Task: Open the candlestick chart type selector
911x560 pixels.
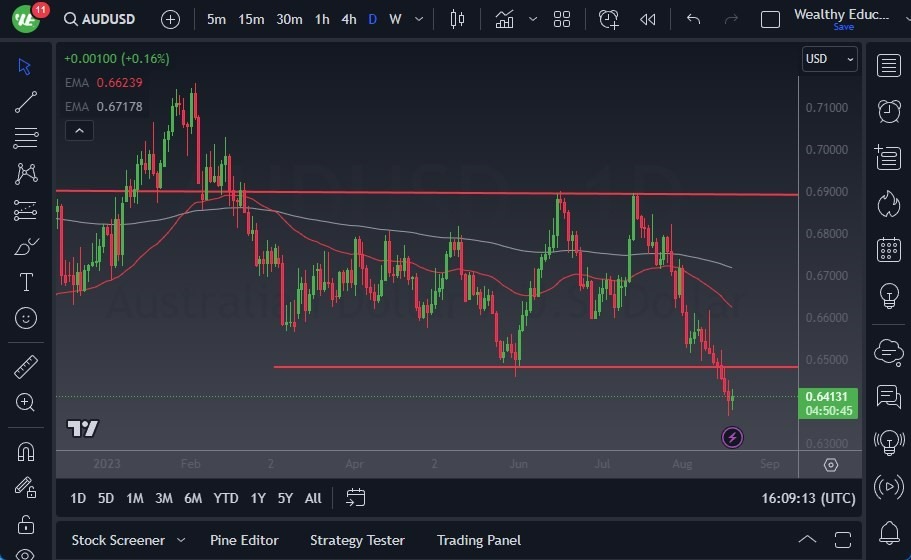Action: click(457, 19)
